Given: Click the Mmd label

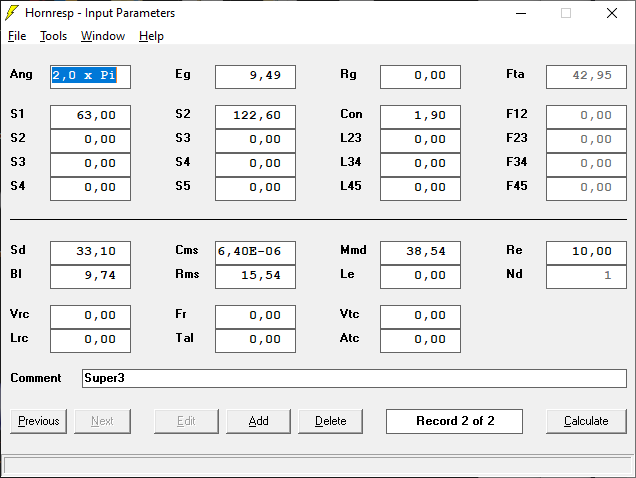Looking at the screenshot, I should [x=353, y=250].
